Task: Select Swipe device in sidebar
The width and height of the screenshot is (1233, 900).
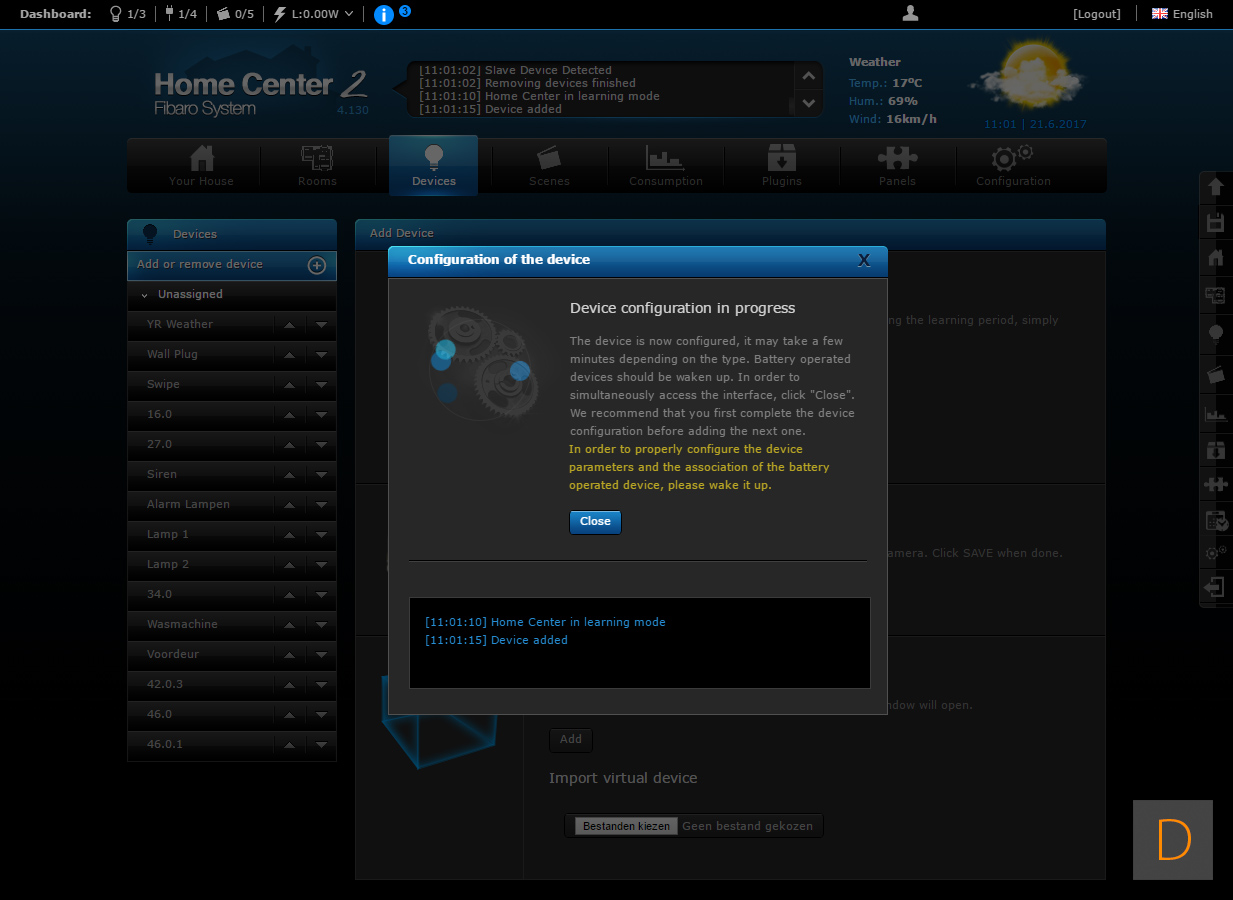Action: 163,384
